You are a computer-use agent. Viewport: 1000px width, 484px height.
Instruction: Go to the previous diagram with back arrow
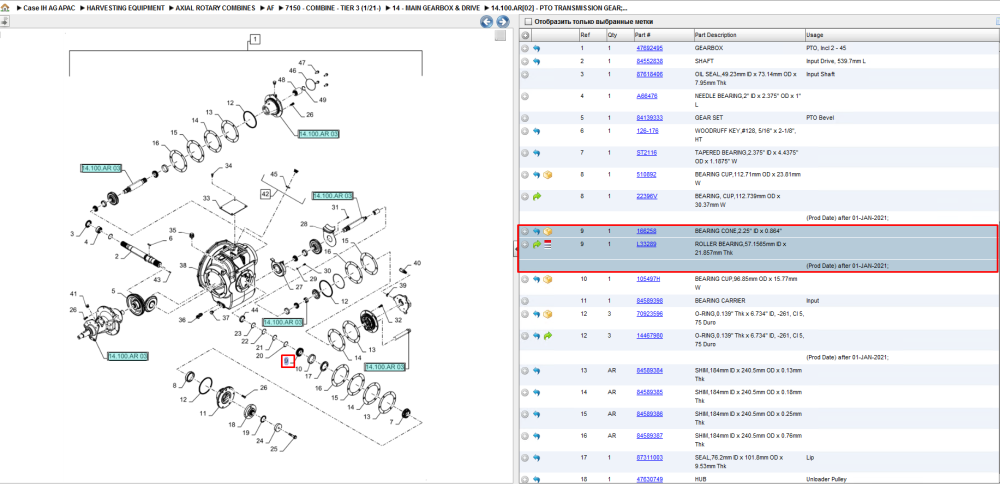point(486,22)
